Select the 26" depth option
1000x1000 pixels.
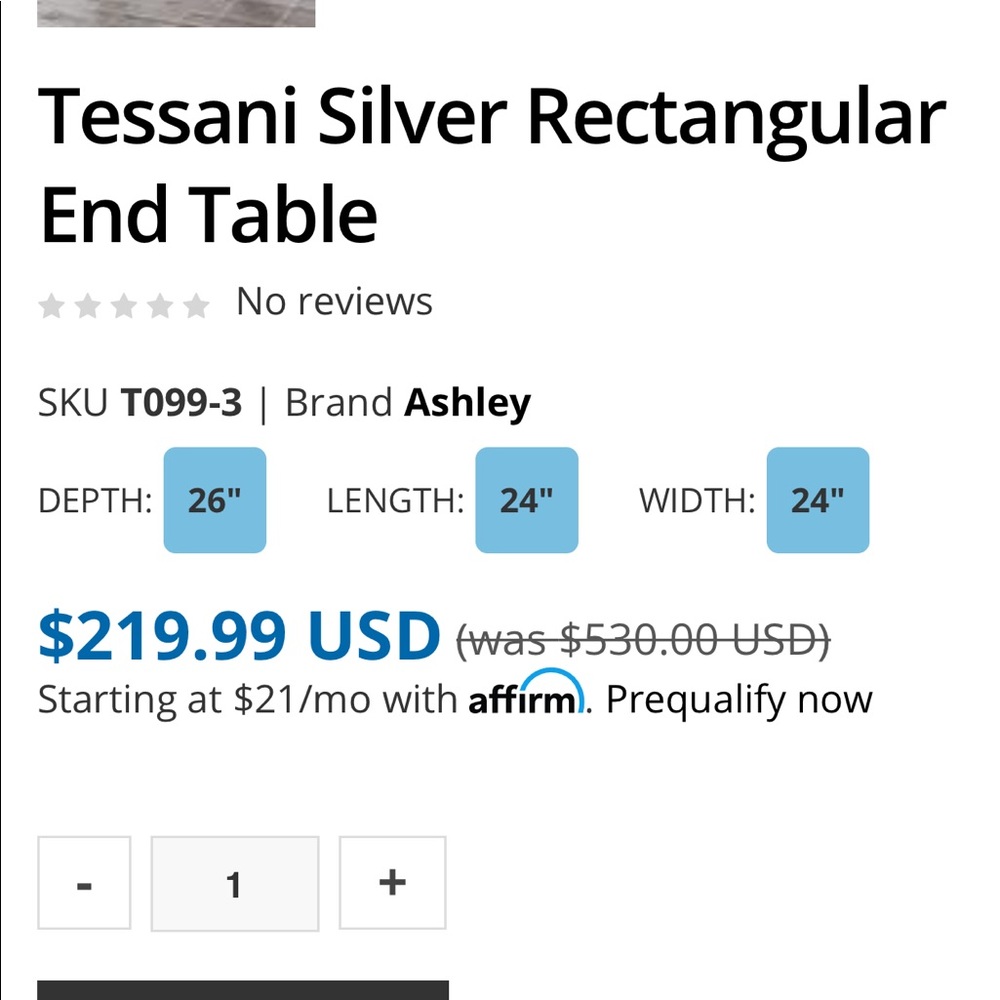(214, 500)
